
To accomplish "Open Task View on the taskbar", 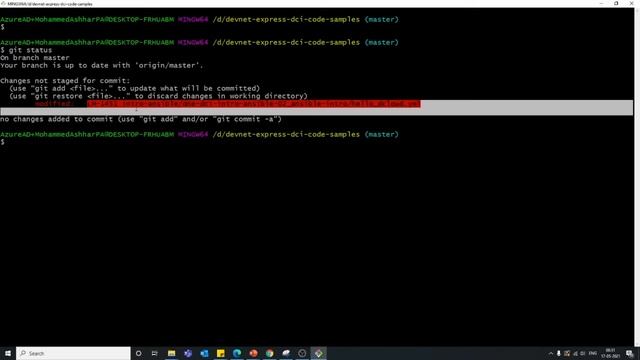I will [x=155, y=353].
